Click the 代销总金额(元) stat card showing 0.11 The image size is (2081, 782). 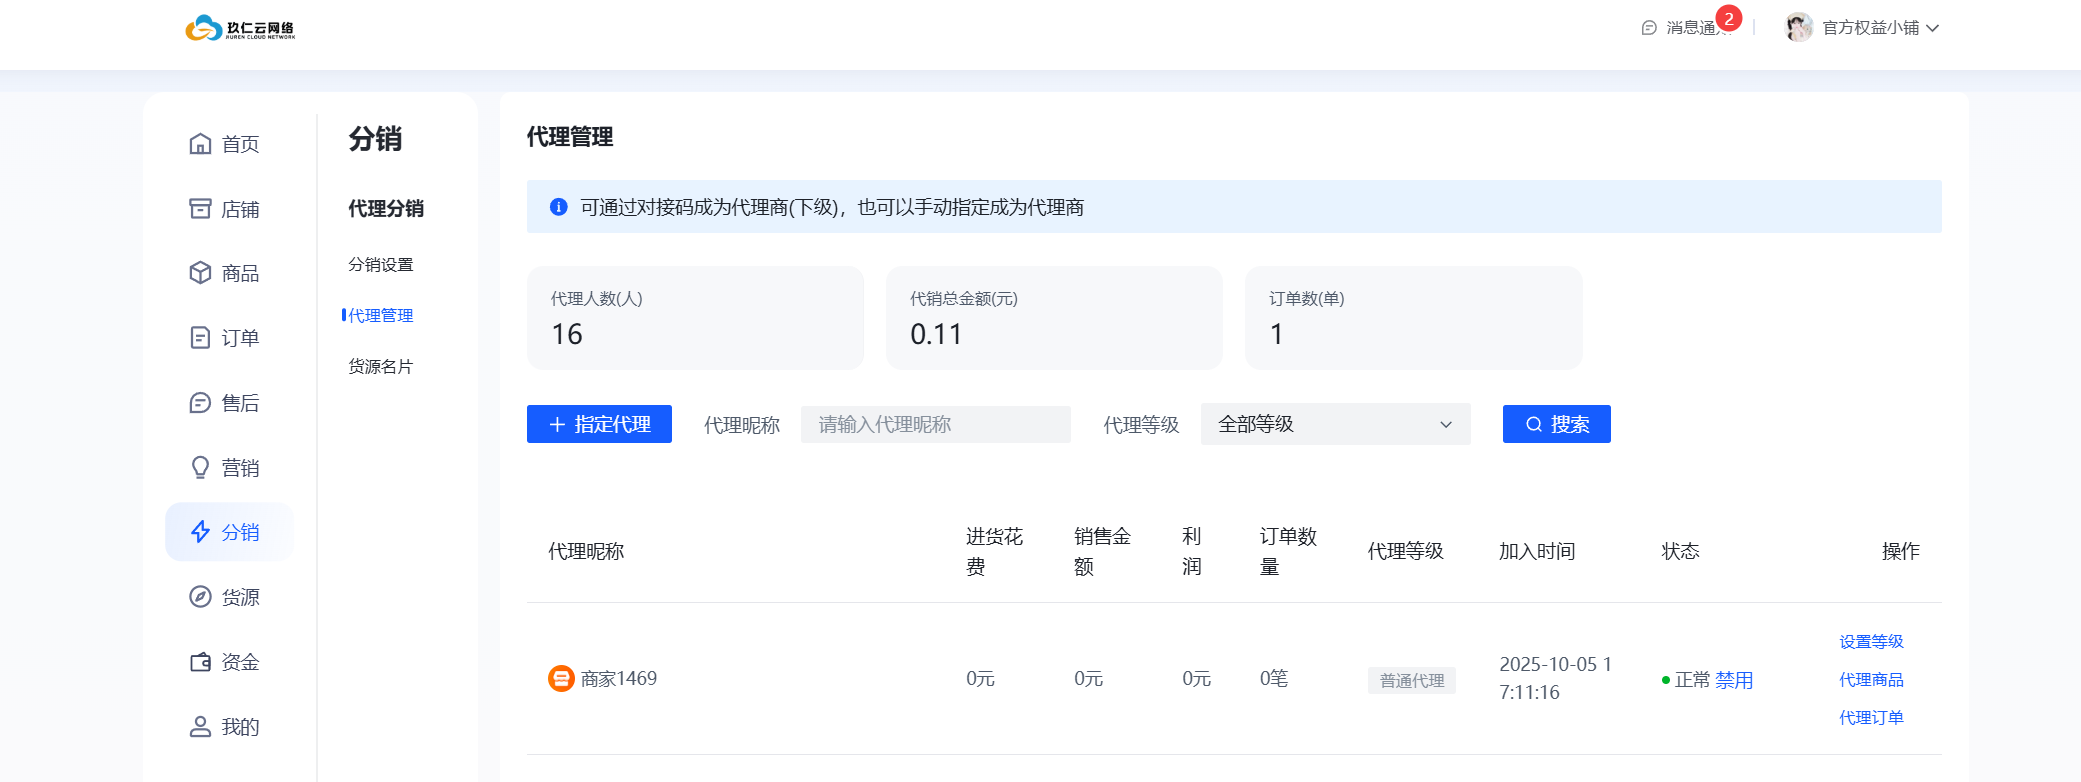[1054, 318]
